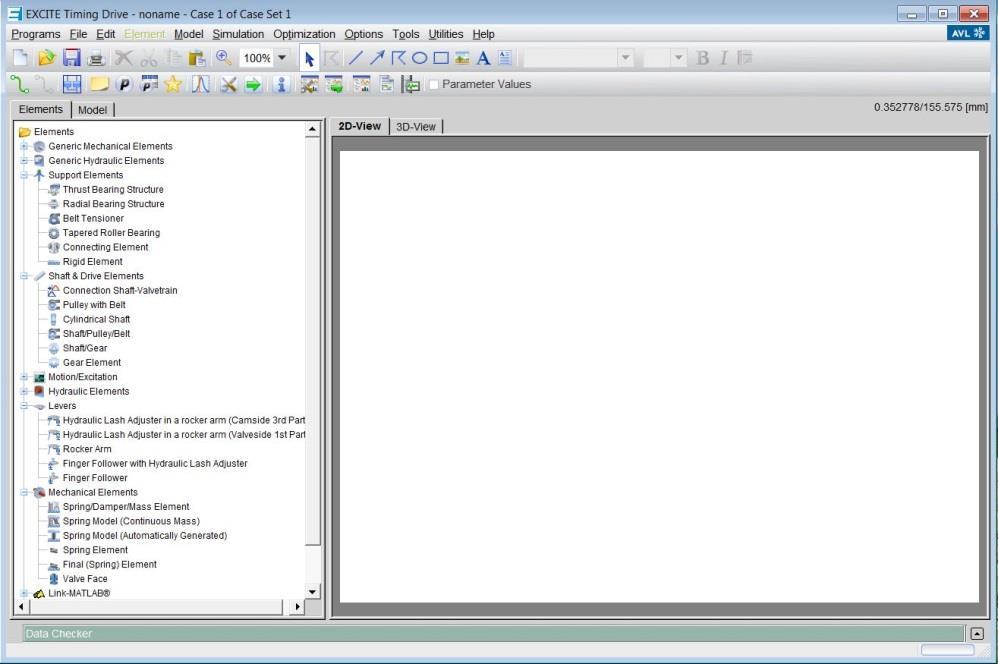998x664 pixels.
Task: Click the yellow star icon
Action: 173,84
